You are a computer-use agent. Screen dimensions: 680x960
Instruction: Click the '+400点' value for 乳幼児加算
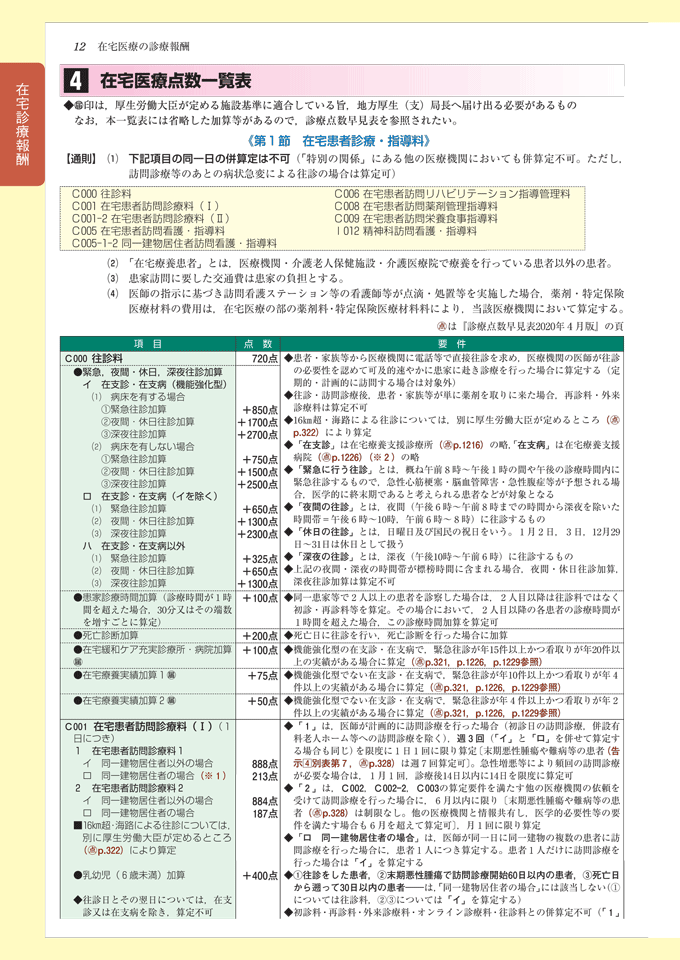point(260,876)
